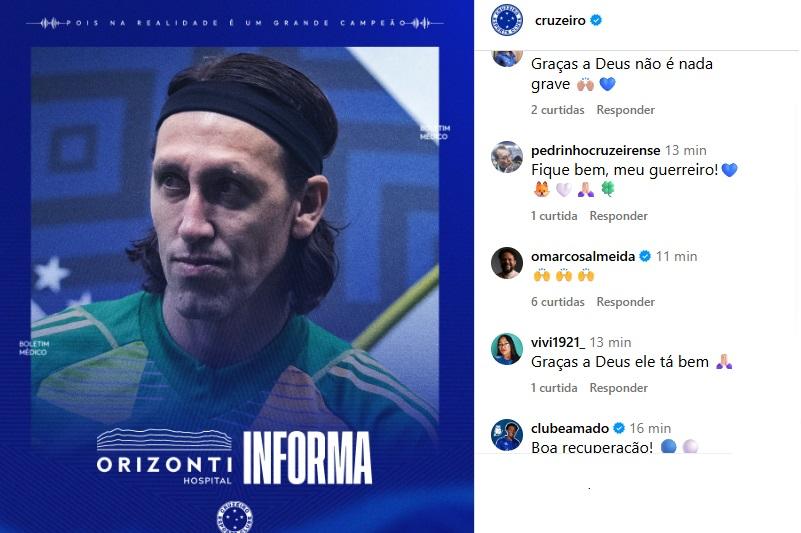This screenshot has width=801, height=533.
Task: Open omarcosalmeida profile picture
Action: 507,263
